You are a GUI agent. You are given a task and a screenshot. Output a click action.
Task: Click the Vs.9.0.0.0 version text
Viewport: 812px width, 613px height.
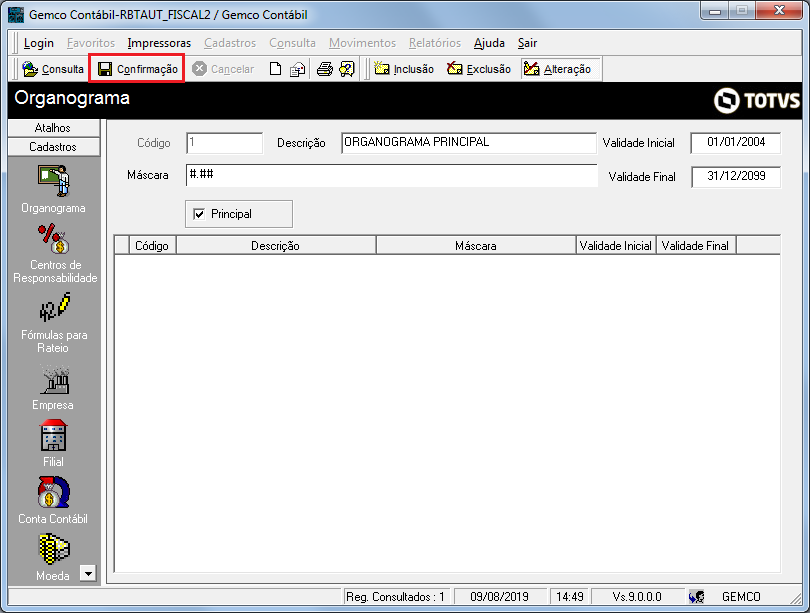pos(637,597)
